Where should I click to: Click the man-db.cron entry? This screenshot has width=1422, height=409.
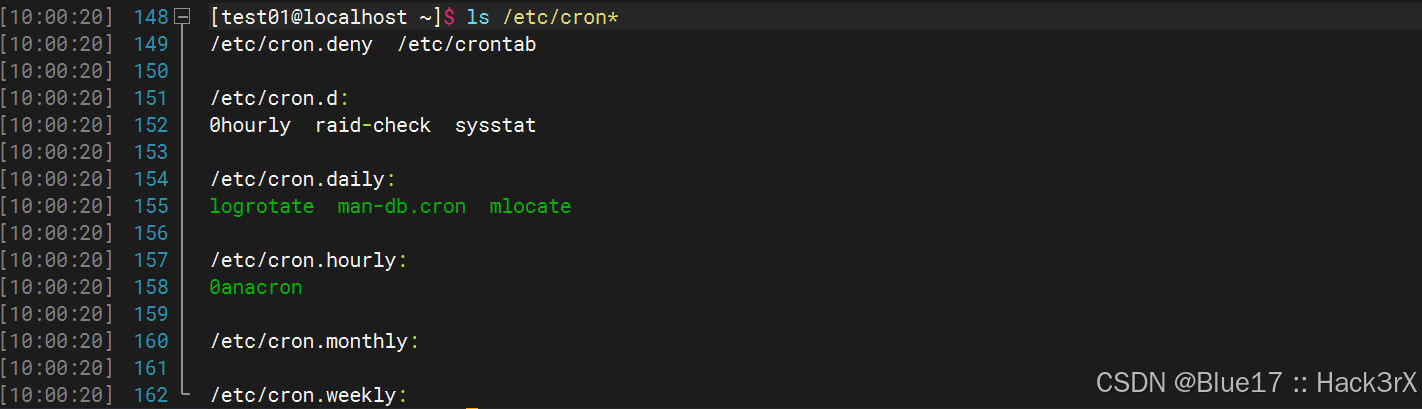coord(402,207)
